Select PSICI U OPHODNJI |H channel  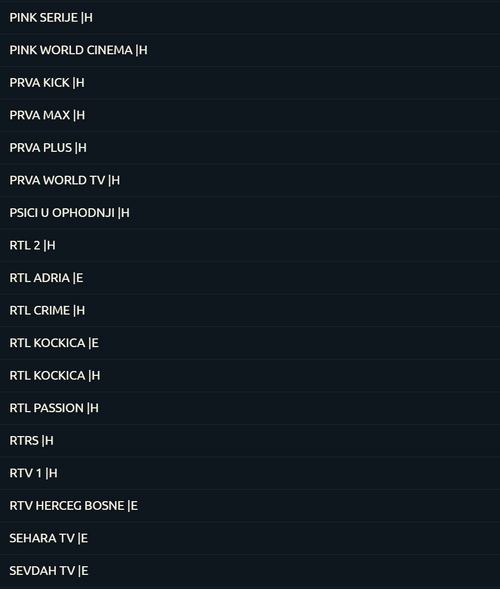tap(250, 213)
